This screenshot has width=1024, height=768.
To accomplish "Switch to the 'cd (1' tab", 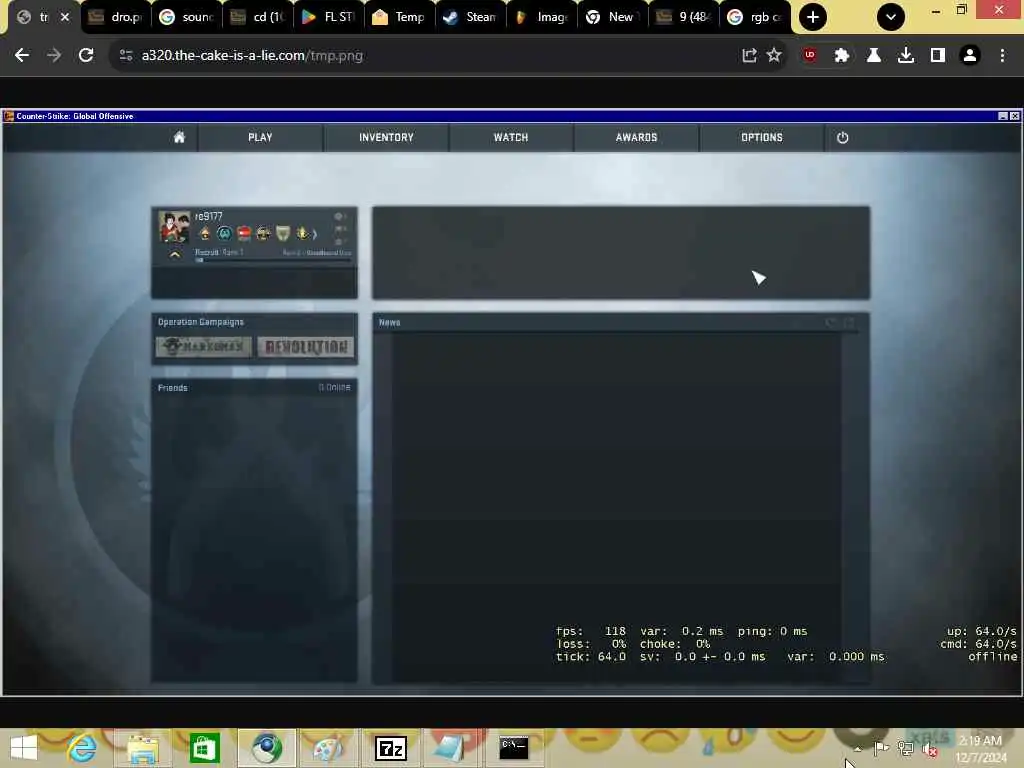I will (x=259, y=17).
